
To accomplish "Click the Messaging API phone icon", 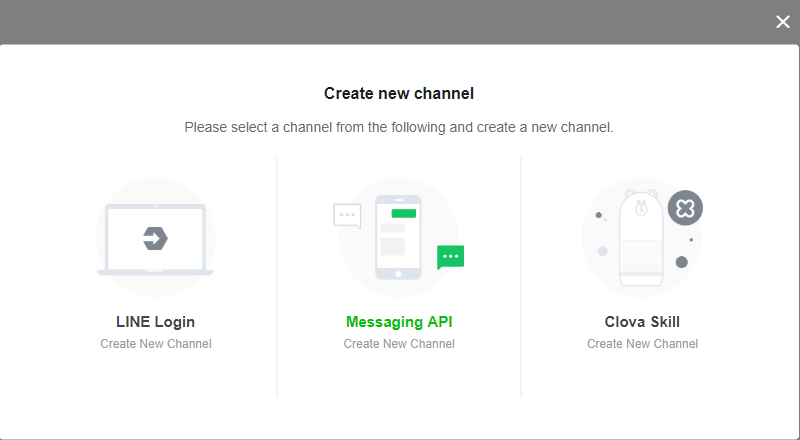I will point(398,237).
